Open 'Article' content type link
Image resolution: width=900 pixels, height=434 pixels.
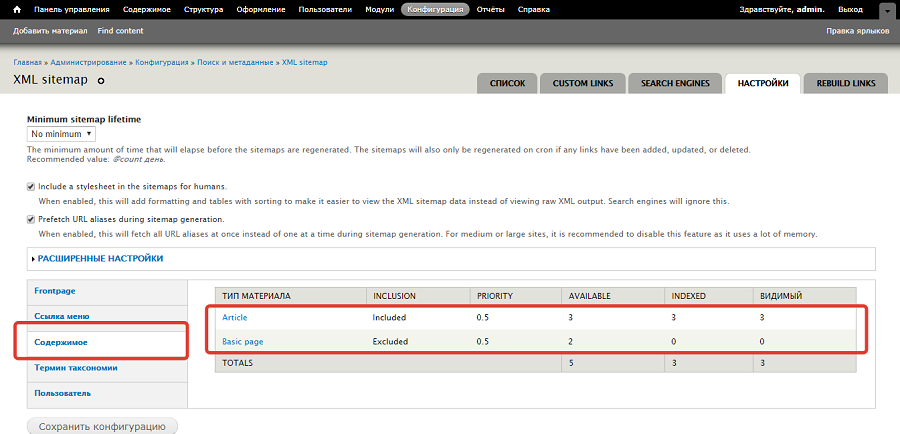point(235,317)
